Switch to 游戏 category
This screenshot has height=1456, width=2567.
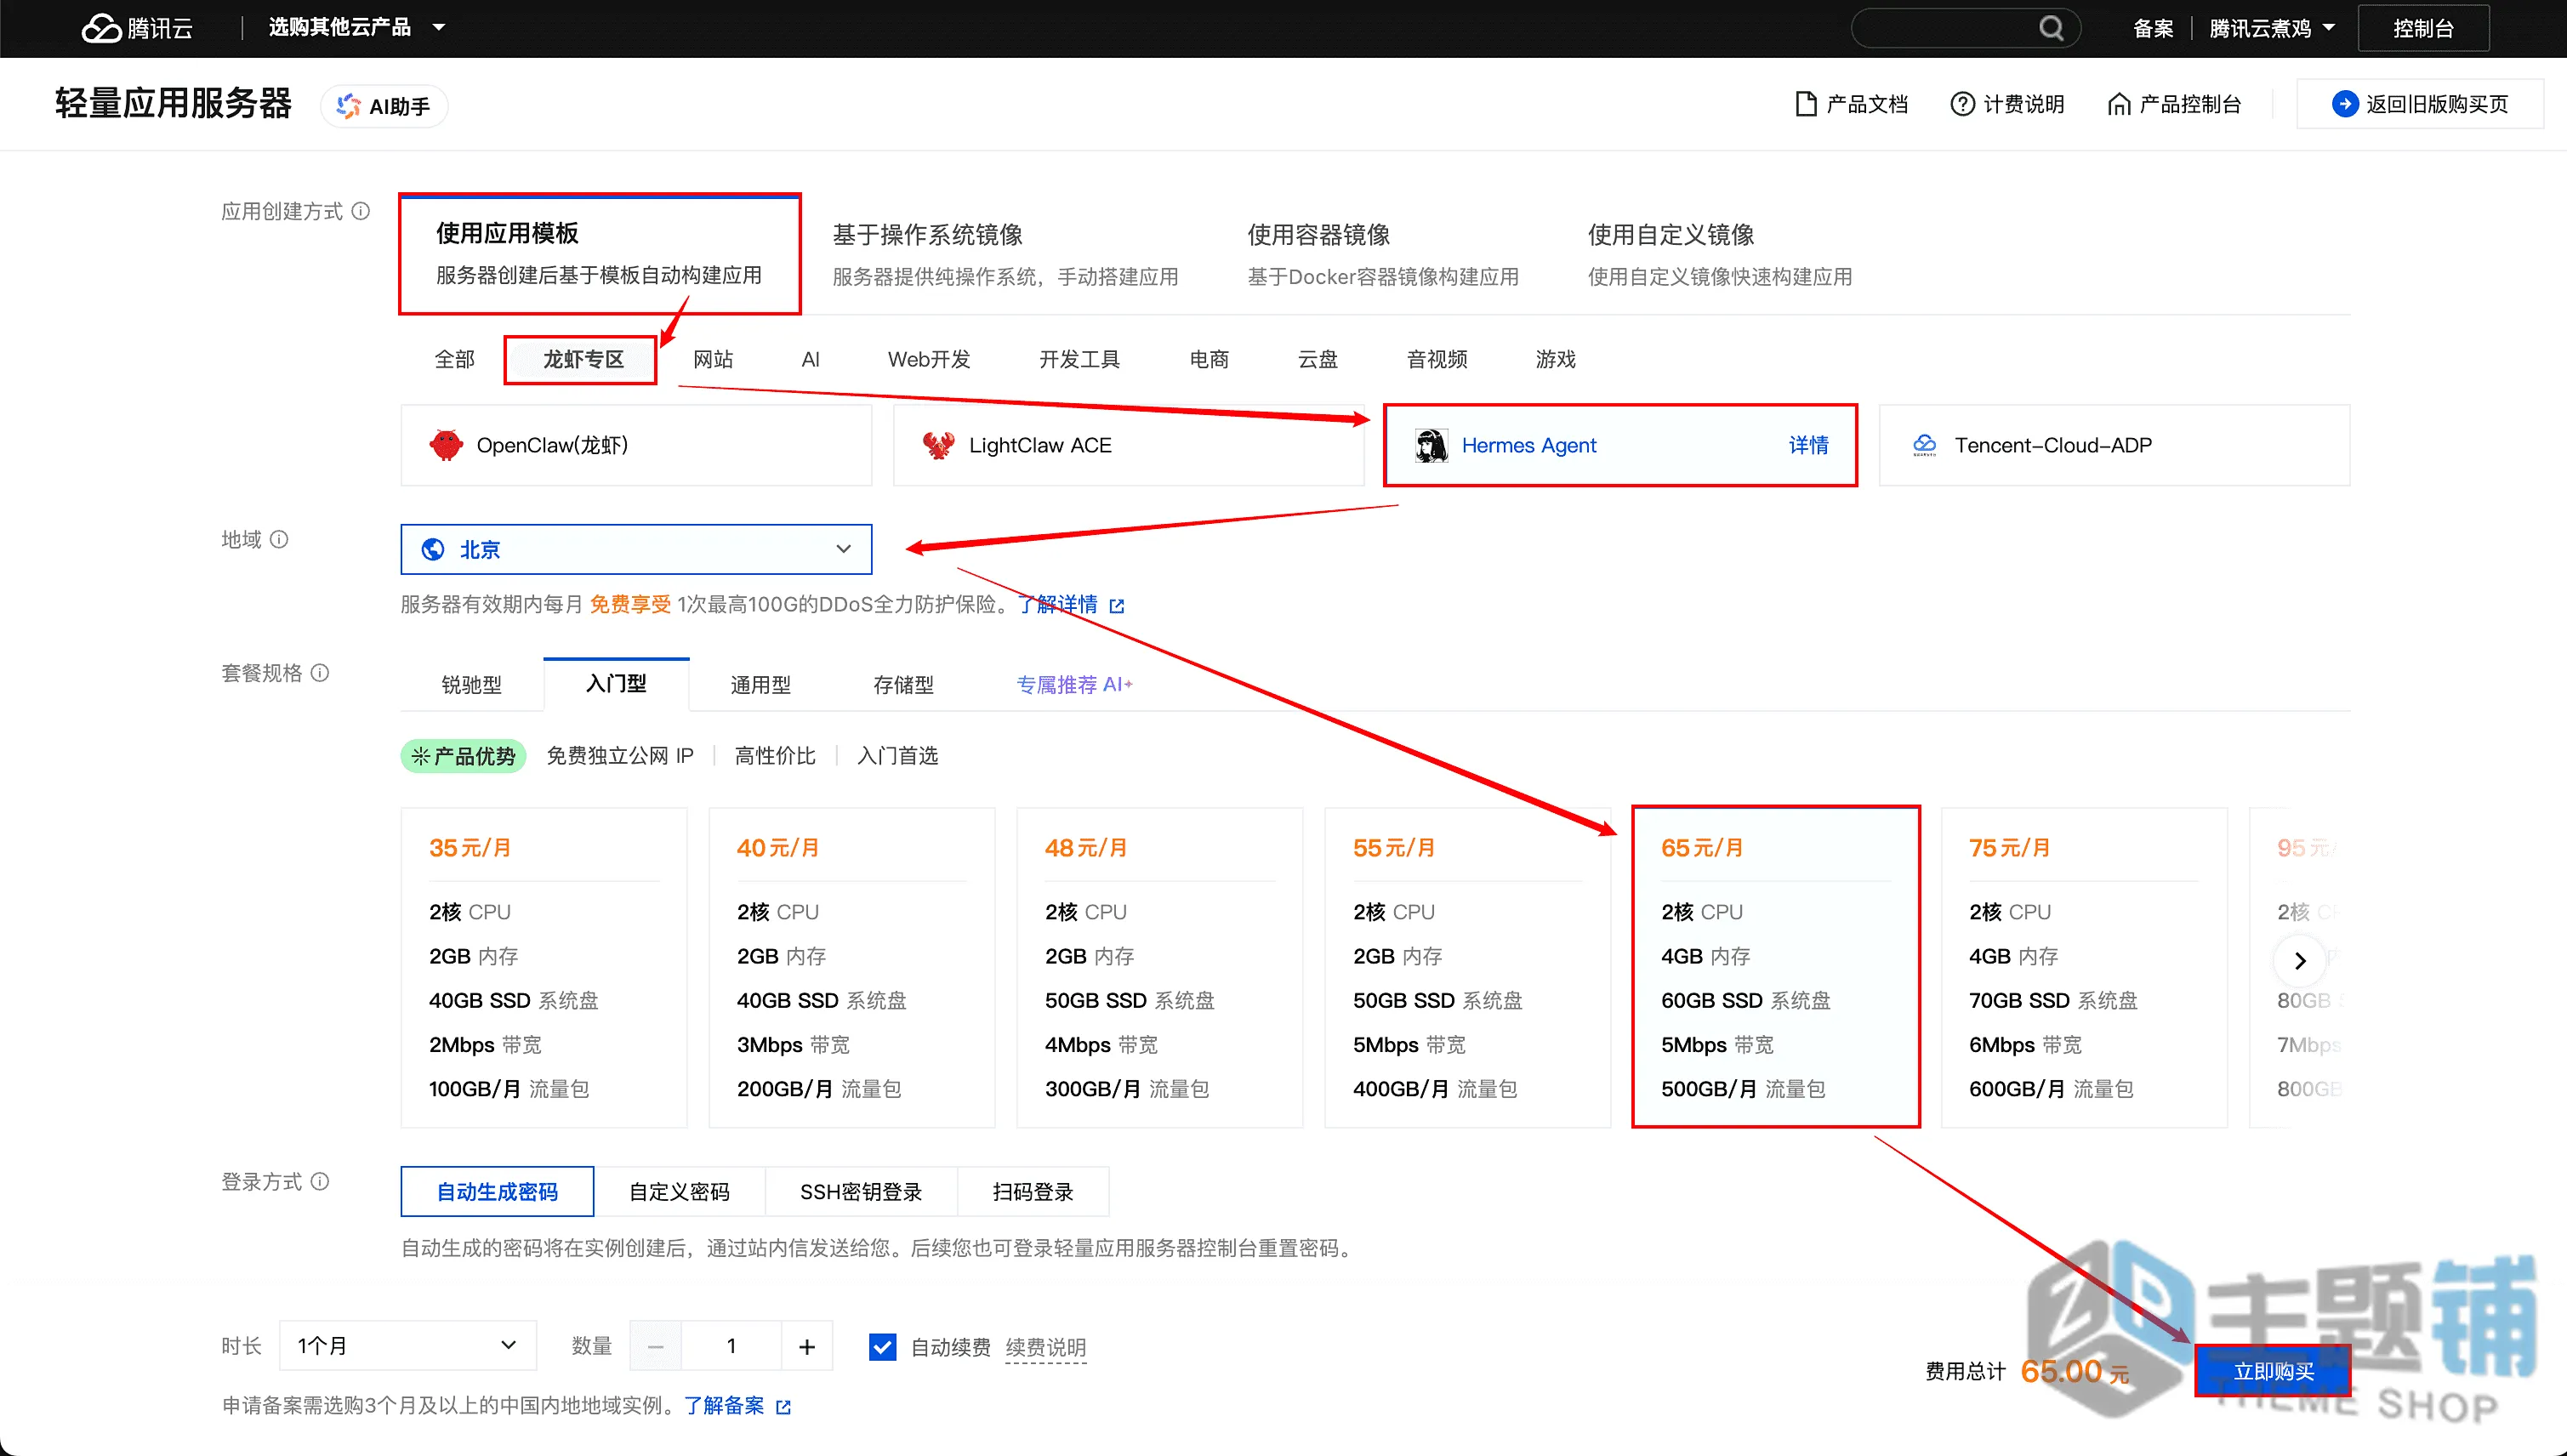1555,359
